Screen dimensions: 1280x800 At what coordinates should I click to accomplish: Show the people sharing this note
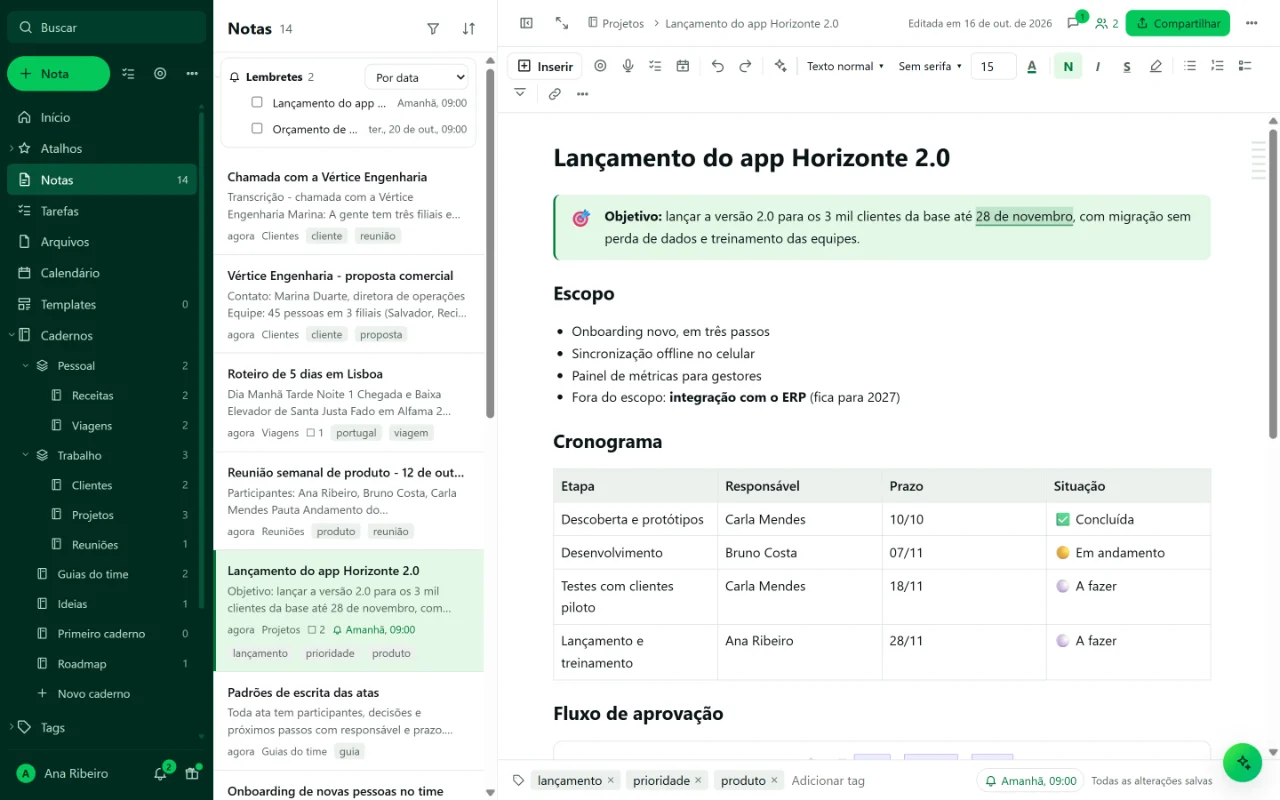tap(1106, 23)
